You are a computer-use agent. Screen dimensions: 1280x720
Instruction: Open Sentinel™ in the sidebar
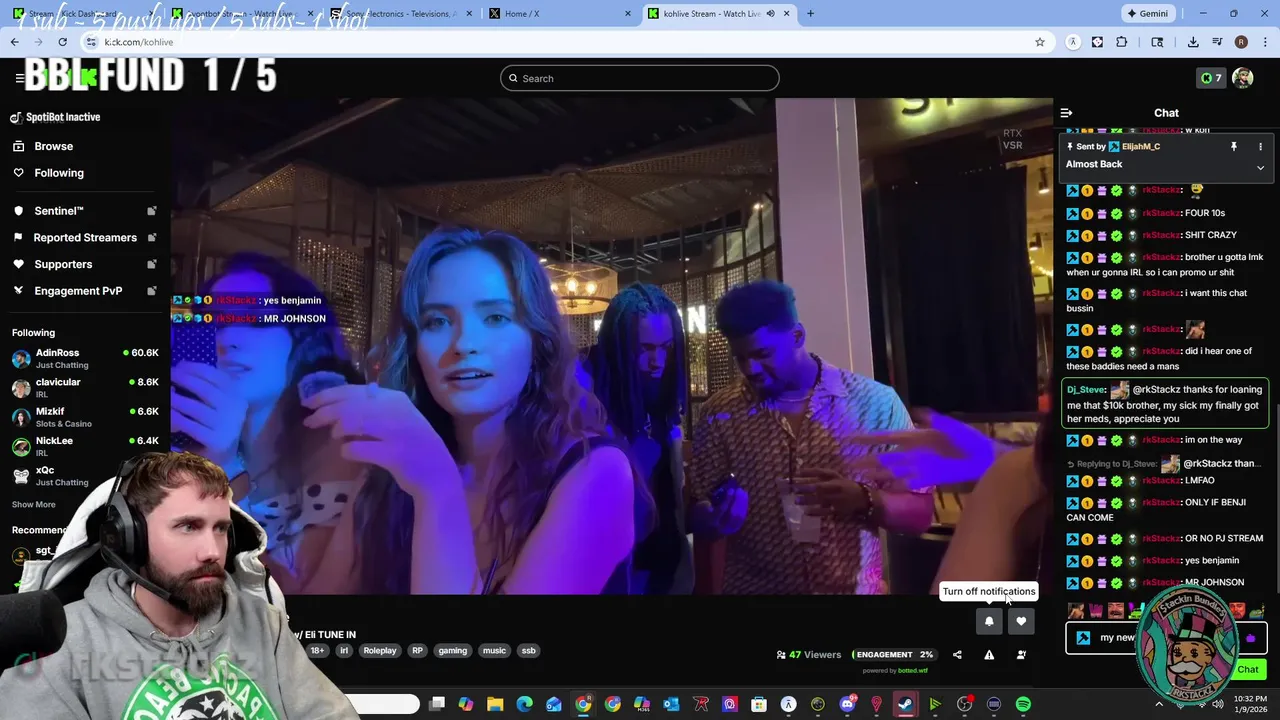point(59,211)
